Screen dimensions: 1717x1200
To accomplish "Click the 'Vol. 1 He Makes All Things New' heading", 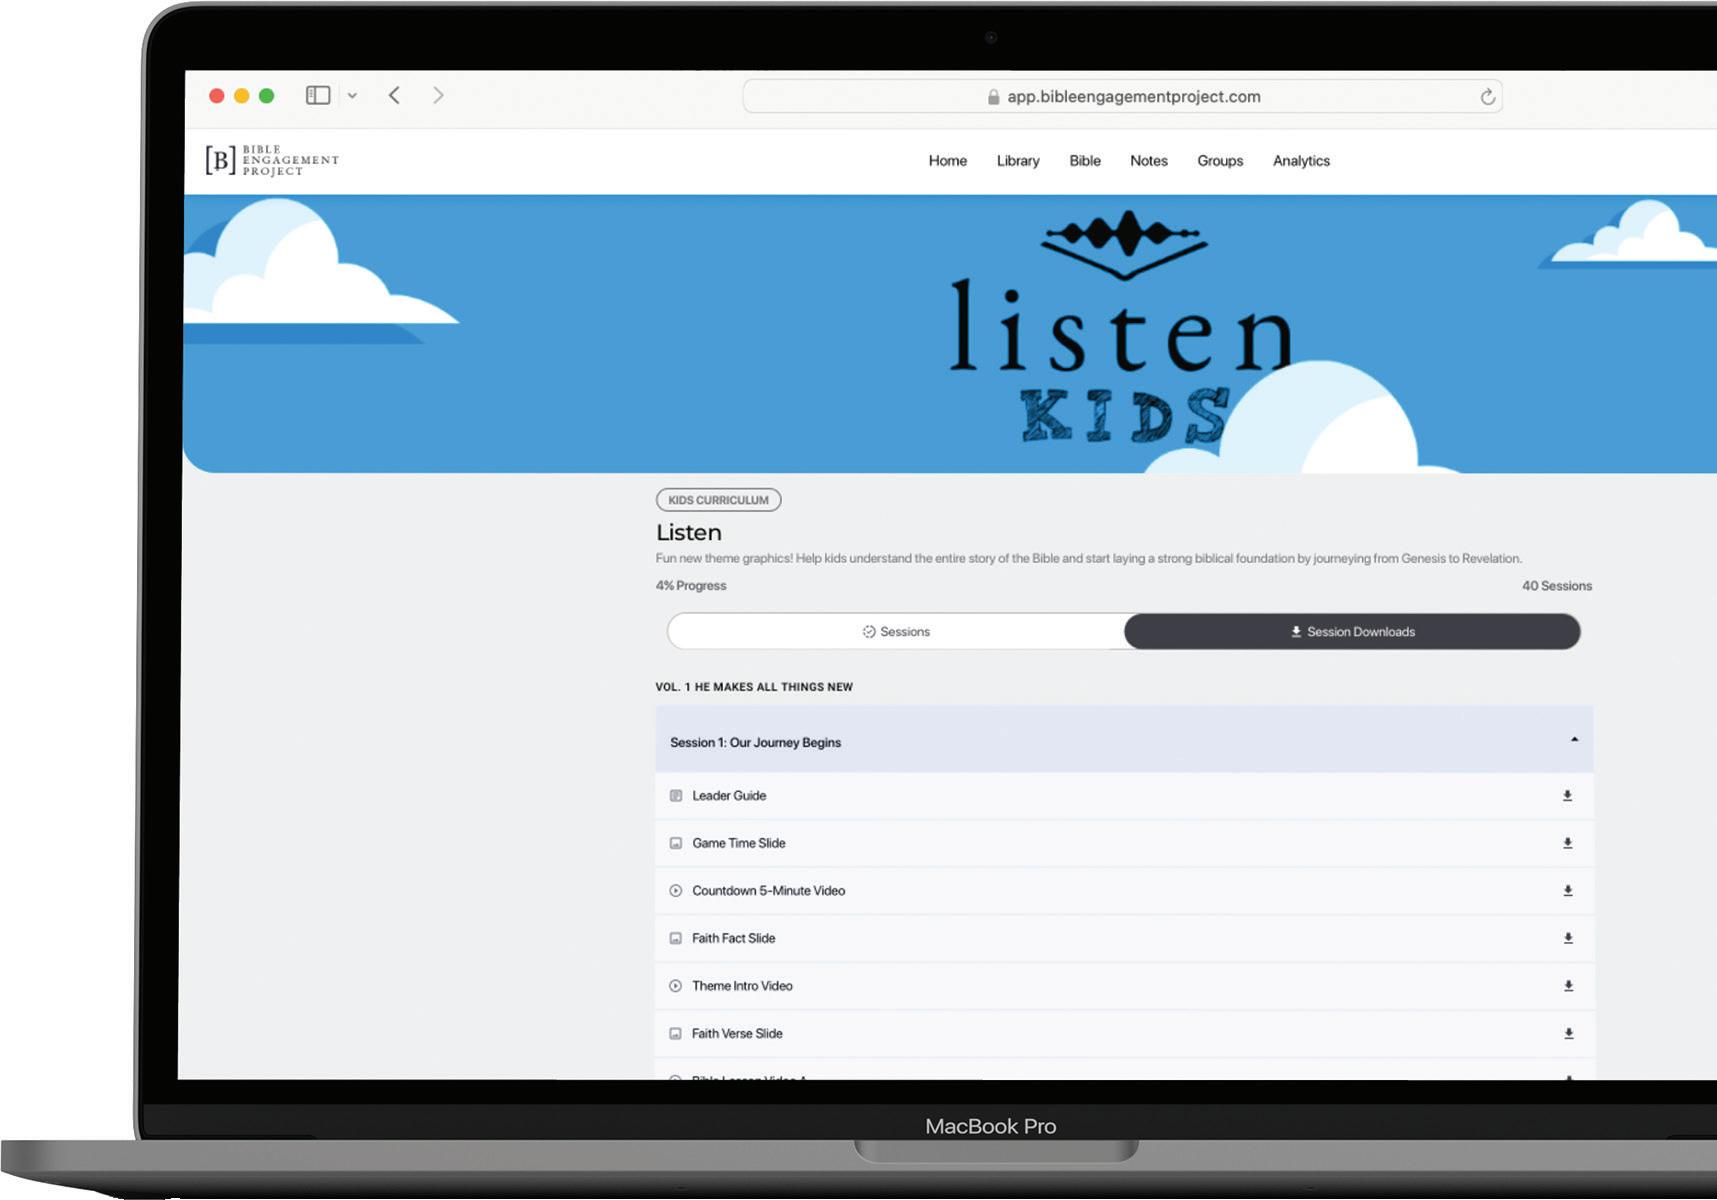I will point(754,687).
